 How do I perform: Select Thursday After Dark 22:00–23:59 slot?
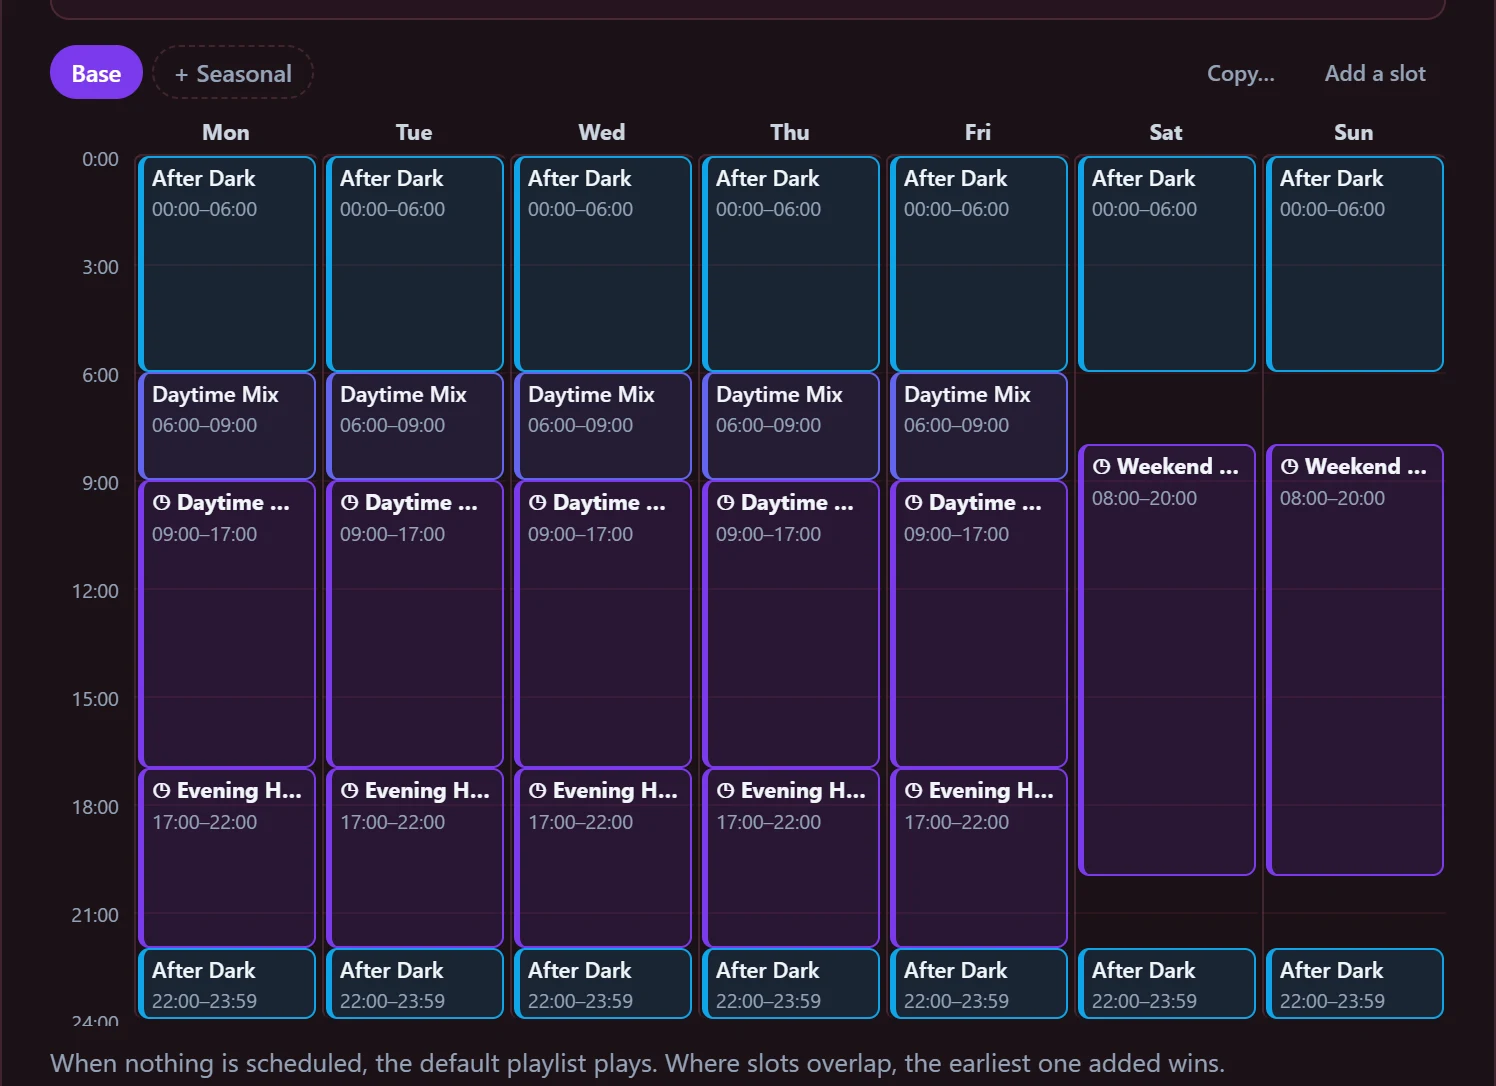tap(791, 984)
